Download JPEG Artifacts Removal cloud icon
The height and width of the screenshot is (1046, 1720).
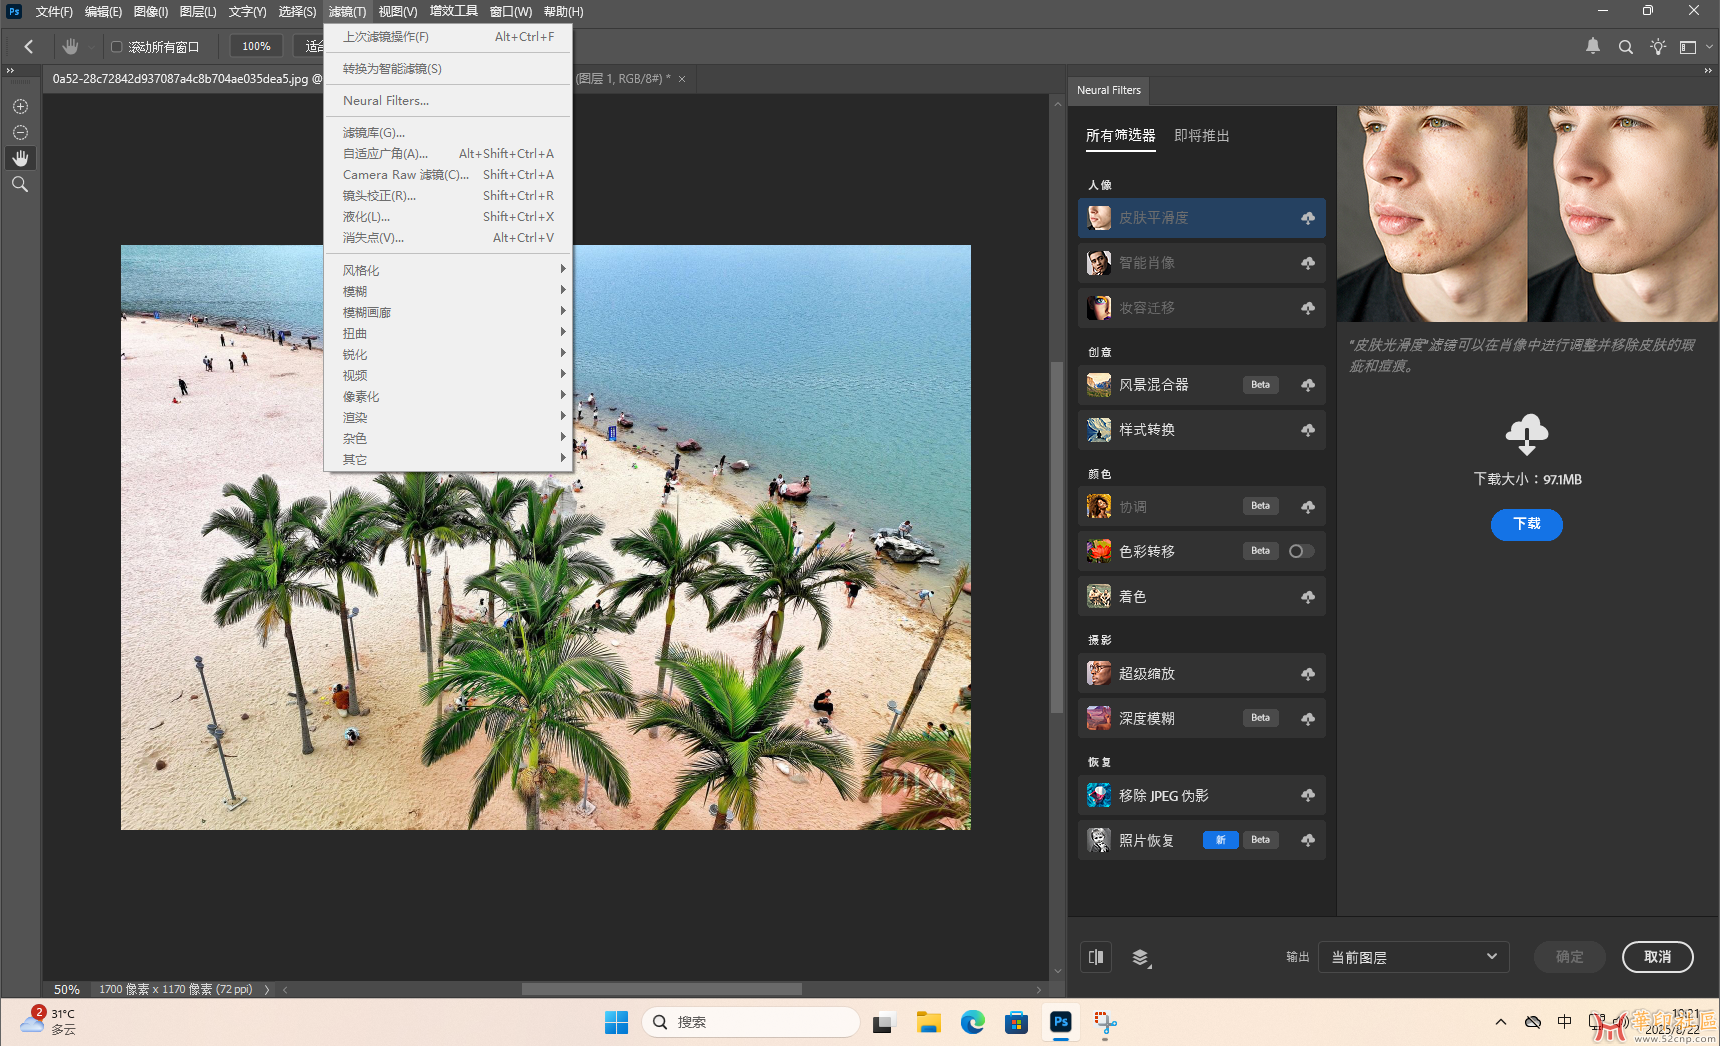click(x=1308, y=796)
